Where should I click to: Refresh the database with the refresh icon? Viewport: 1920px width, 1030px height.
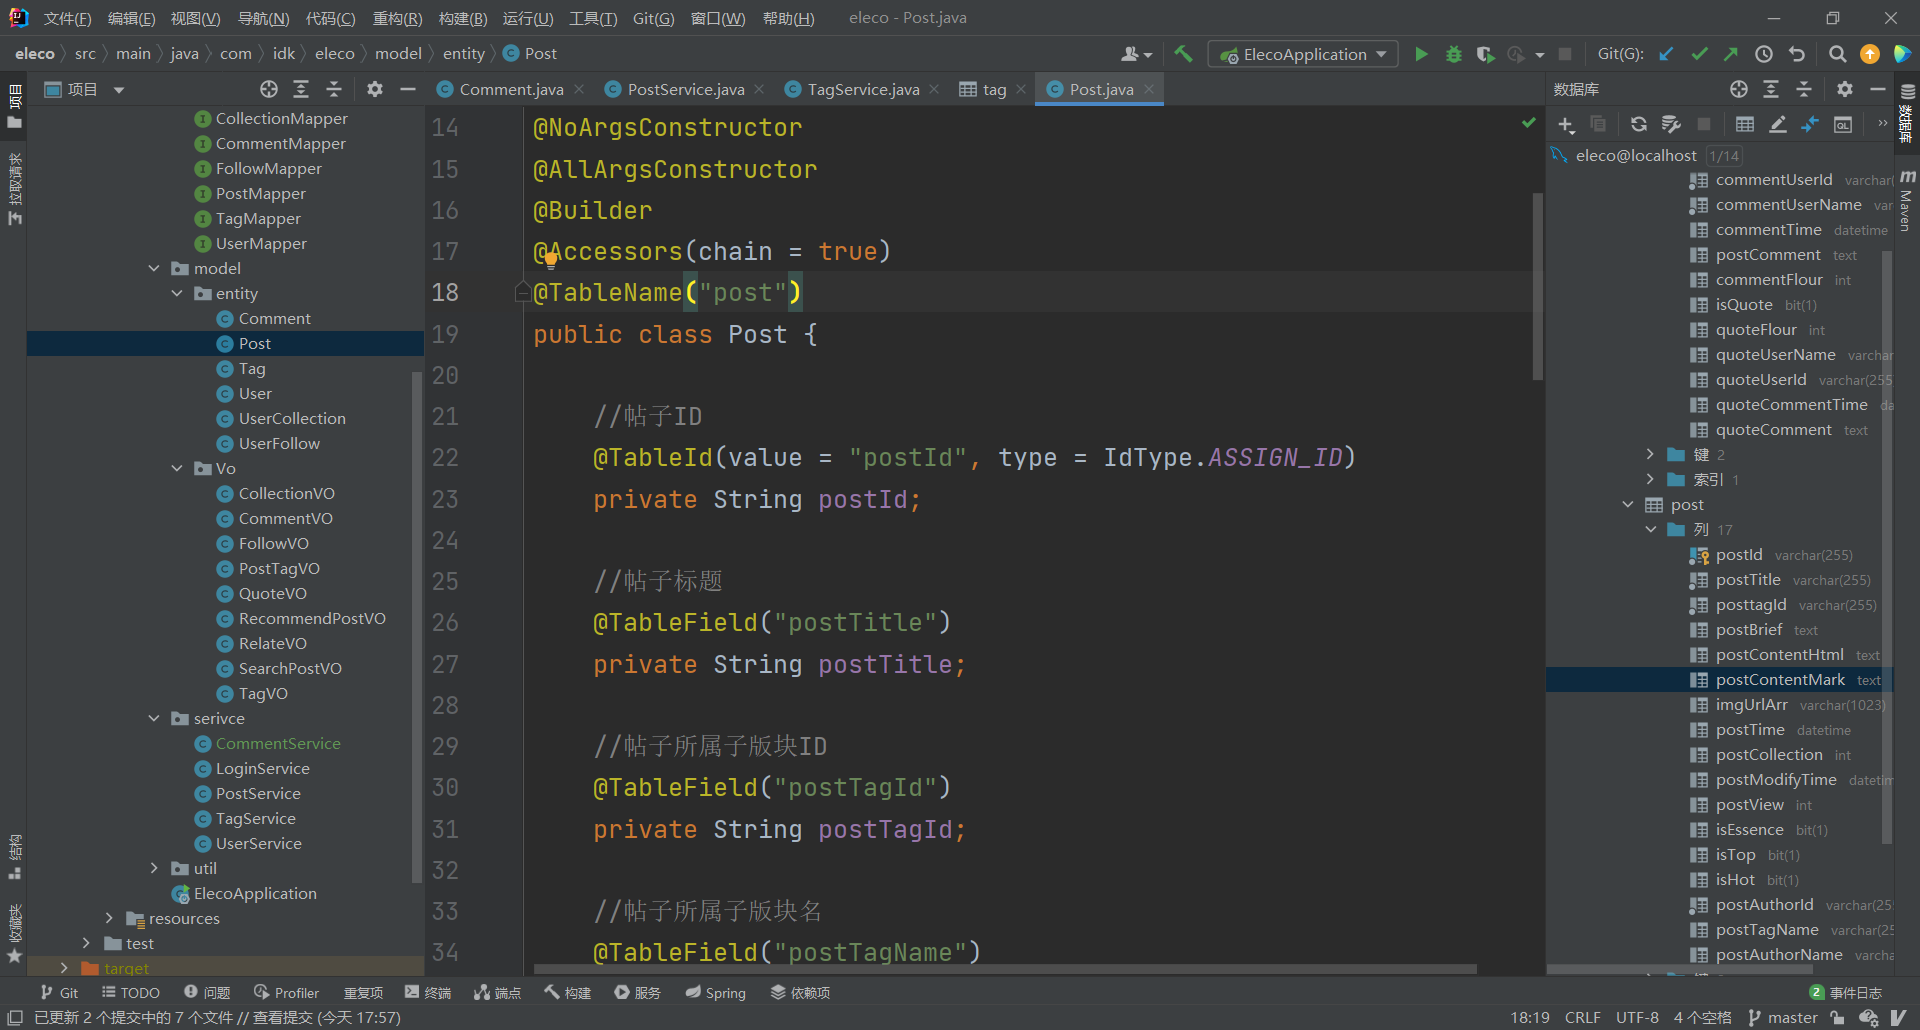[x=1638, y=124]
